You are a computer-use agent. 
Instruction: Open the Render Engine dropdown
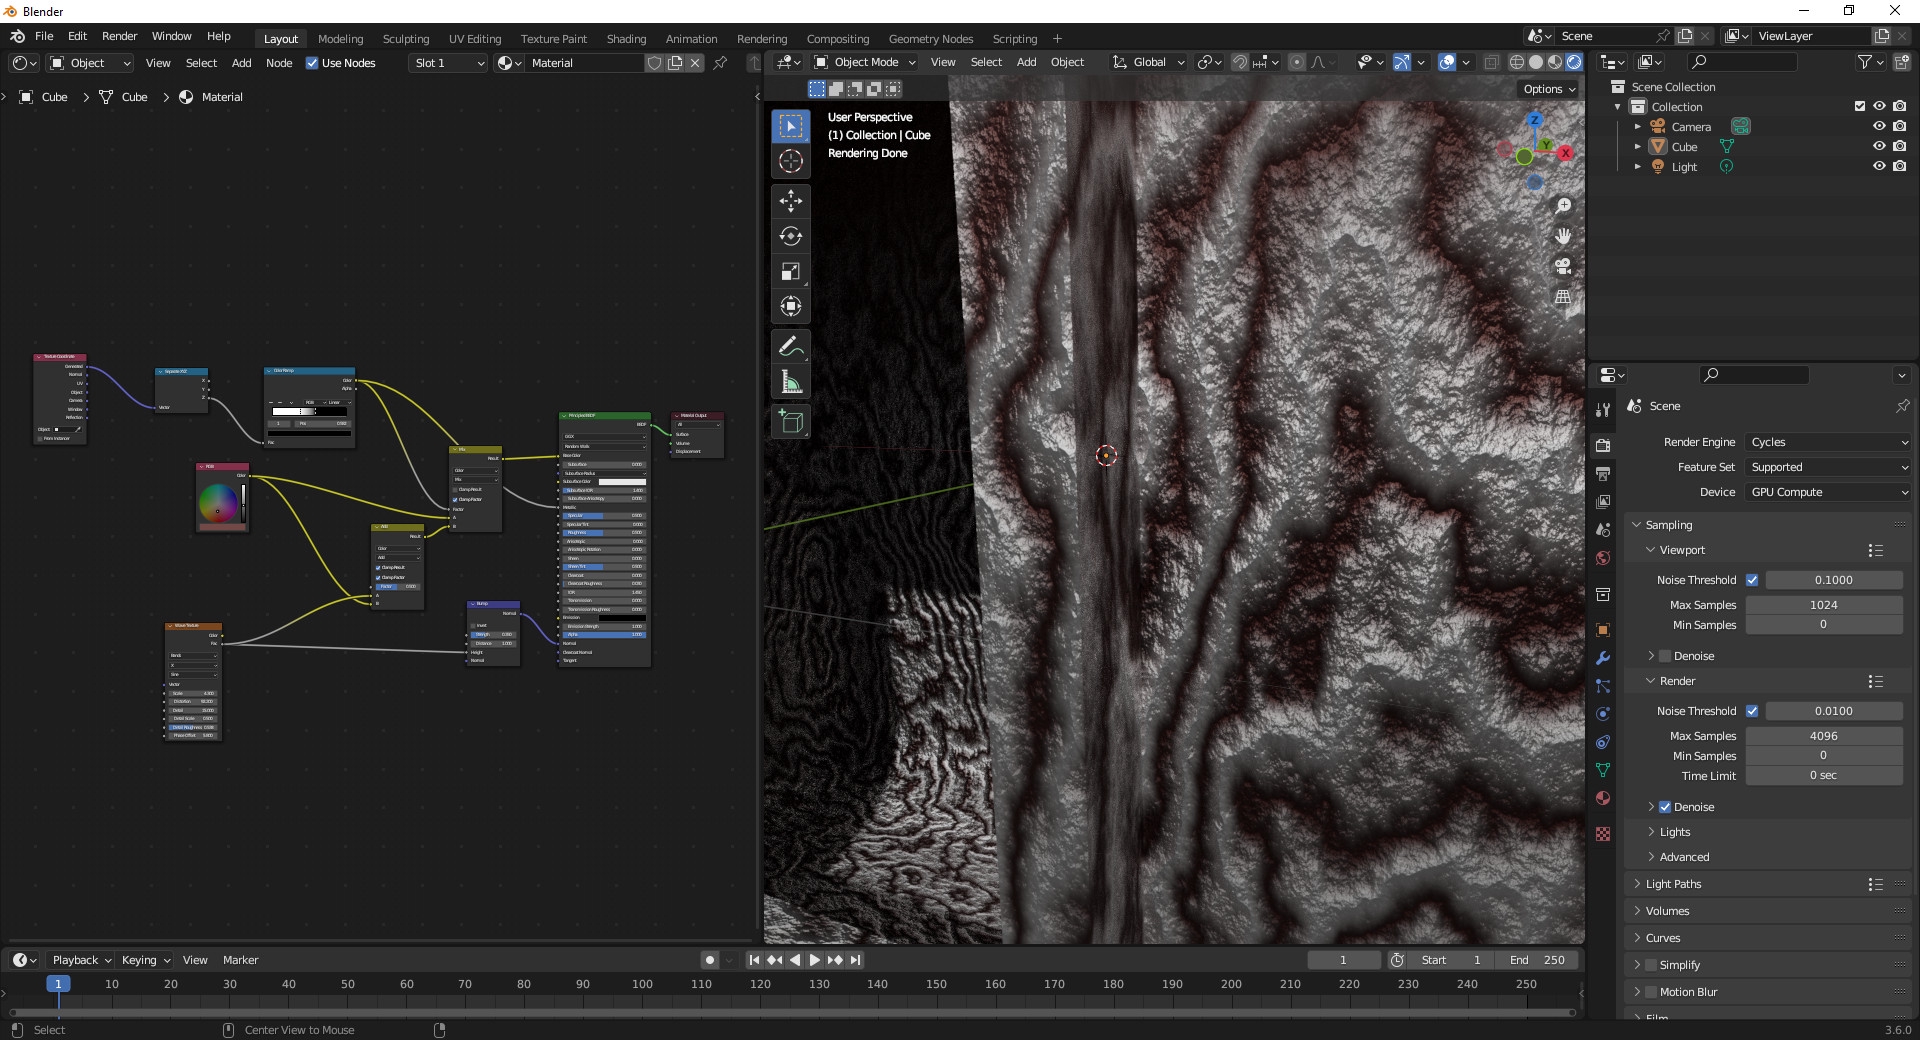click(1828, 442)
